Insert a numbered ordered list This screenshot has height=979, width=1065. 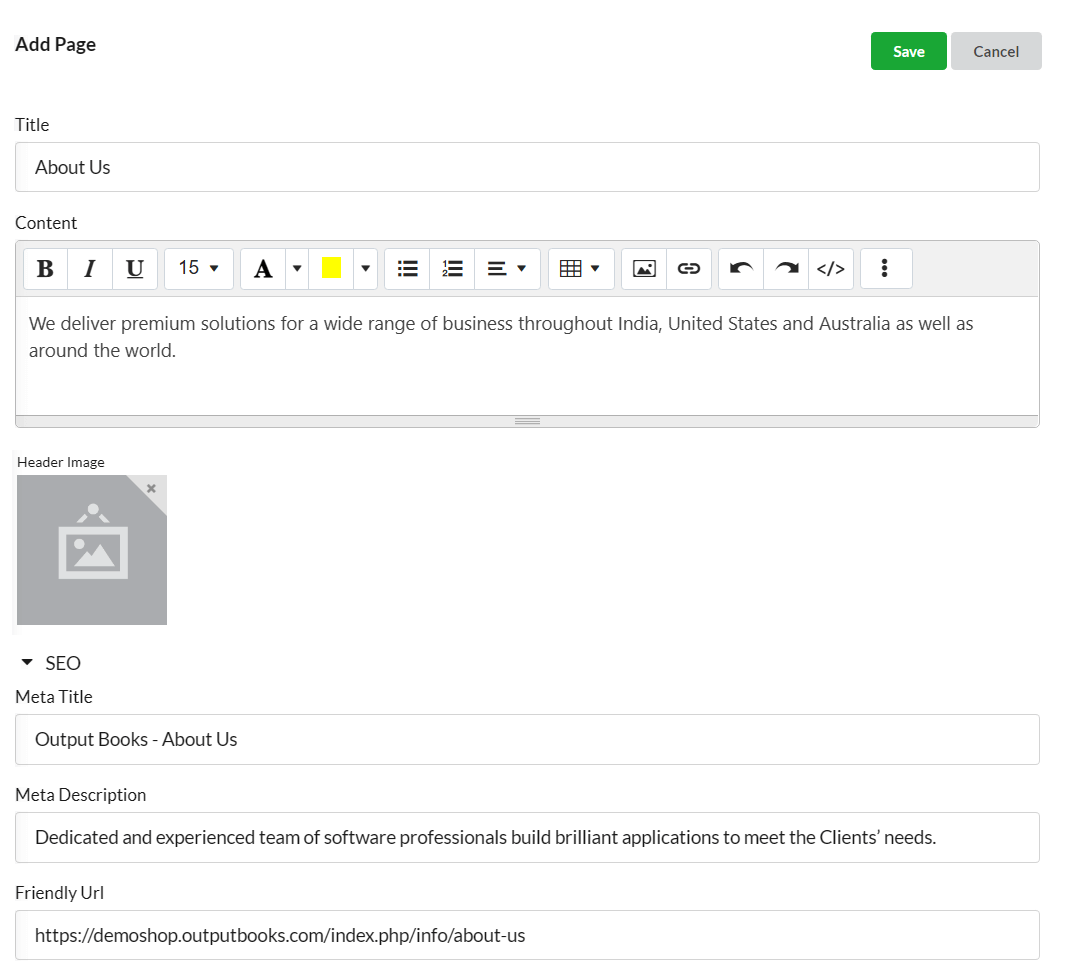[452, 269]
